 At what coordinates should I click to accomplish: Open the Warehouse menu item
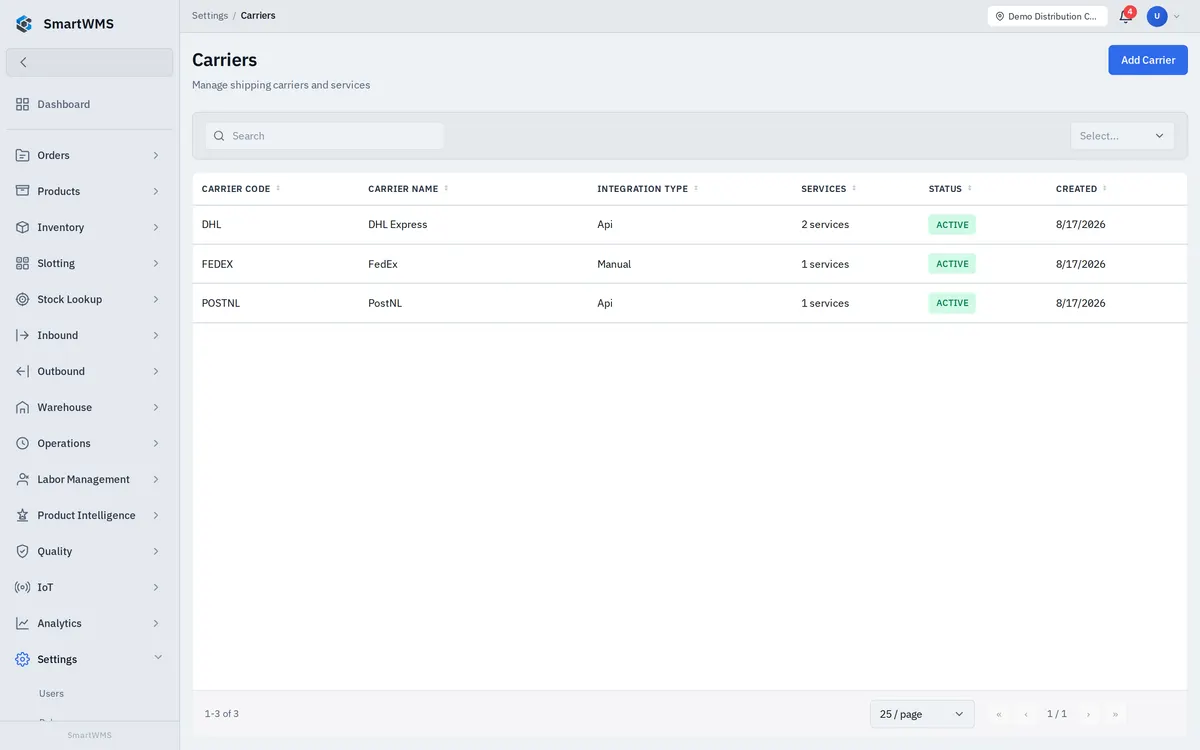coord(89,407)
